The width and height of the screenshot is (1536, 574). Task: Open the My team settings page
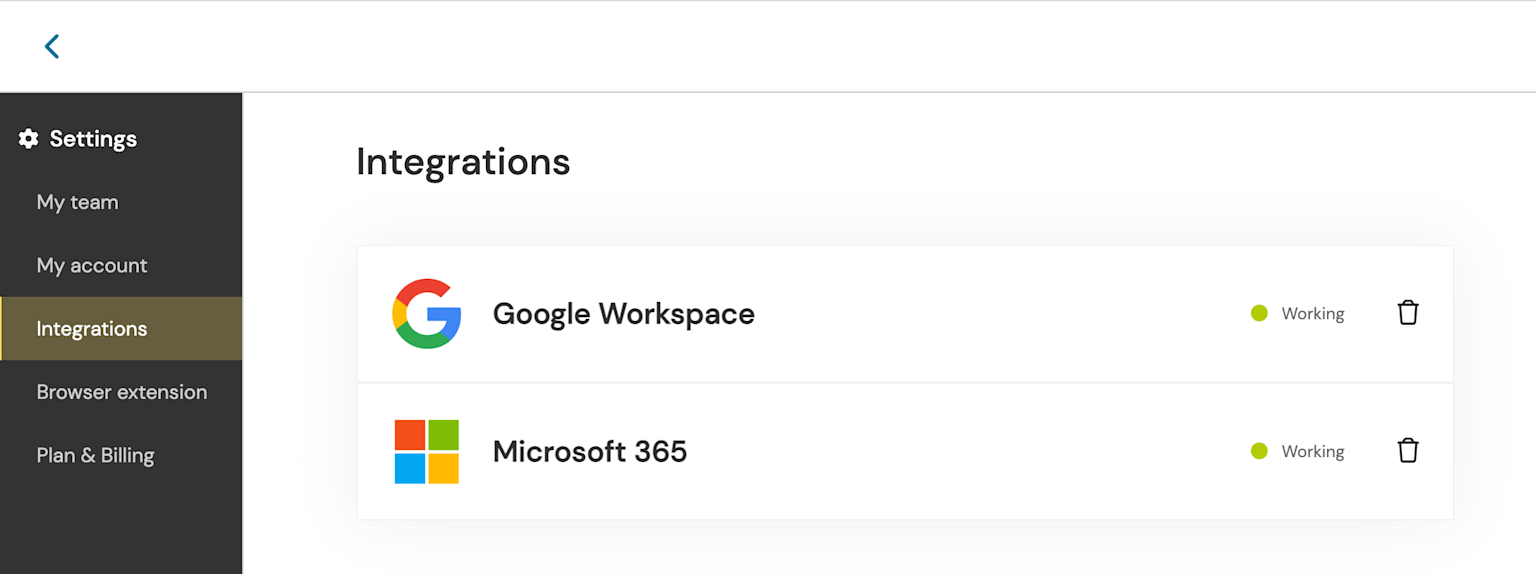[x=78, y=202]
